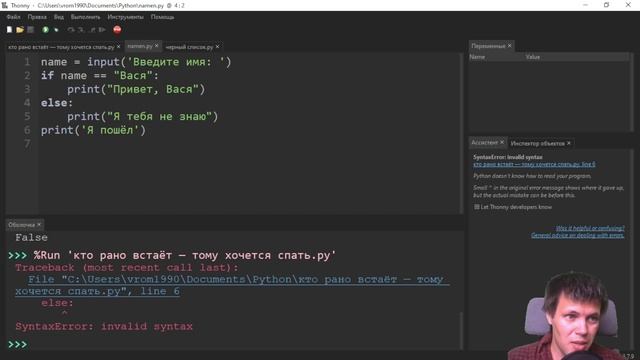Click 'General advice on dealing with errors' link
640x360 pixels.
pos(578,235)
